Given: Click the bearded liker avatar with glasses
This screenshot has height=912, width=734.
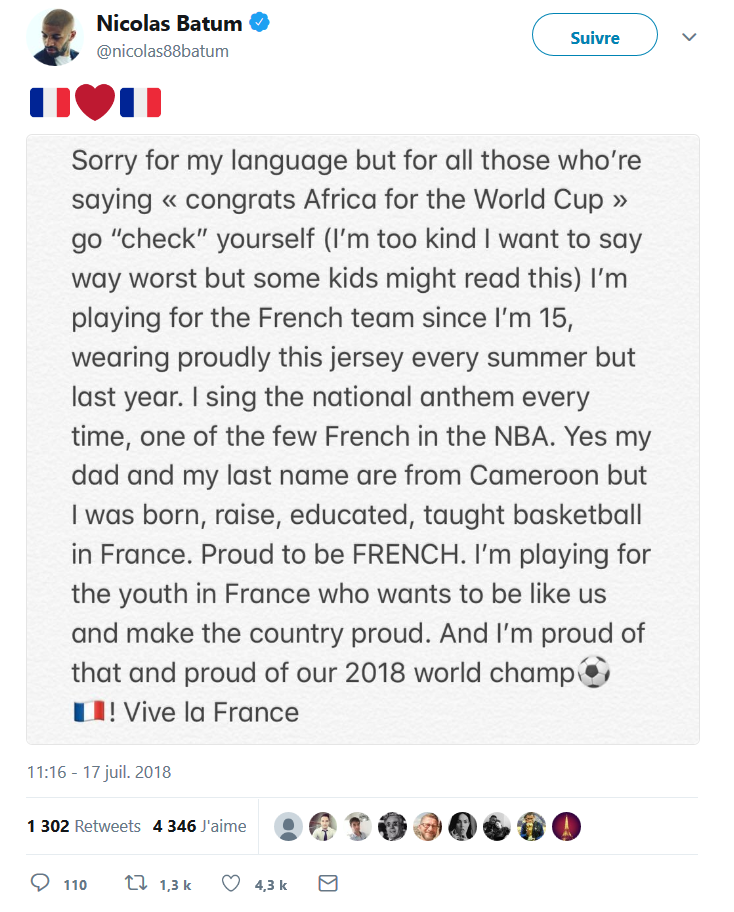Looking at the screenshot, I should (427, 826).
